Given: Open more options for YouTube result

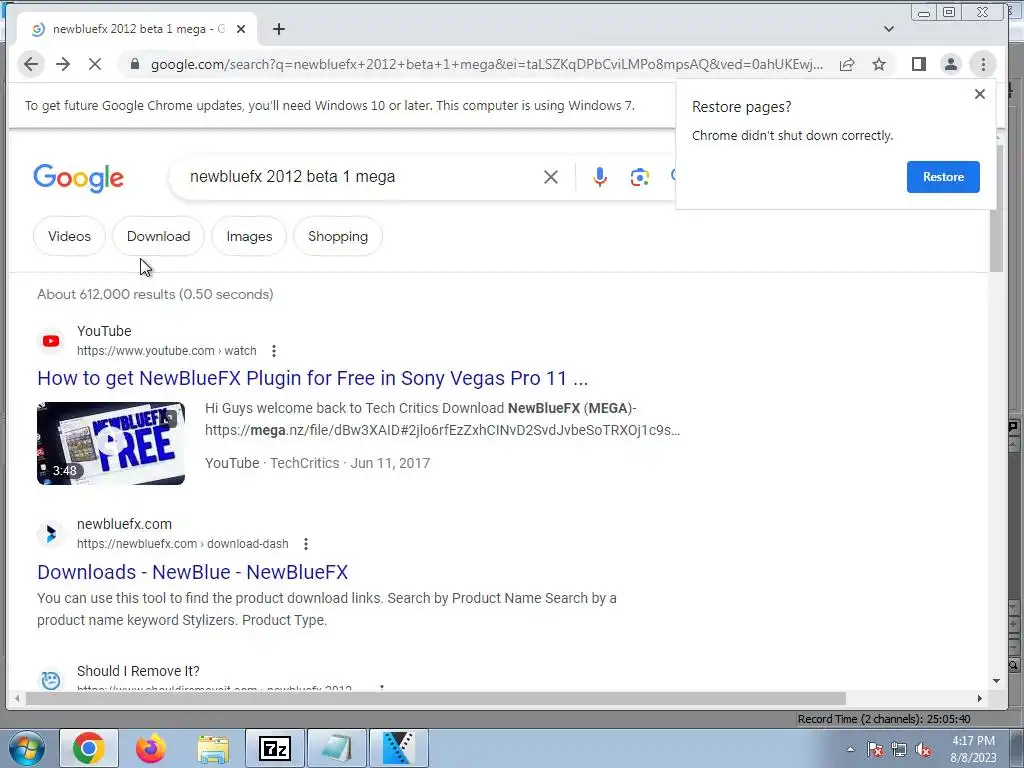Looking at the screenshot, I should coord(274,351).
